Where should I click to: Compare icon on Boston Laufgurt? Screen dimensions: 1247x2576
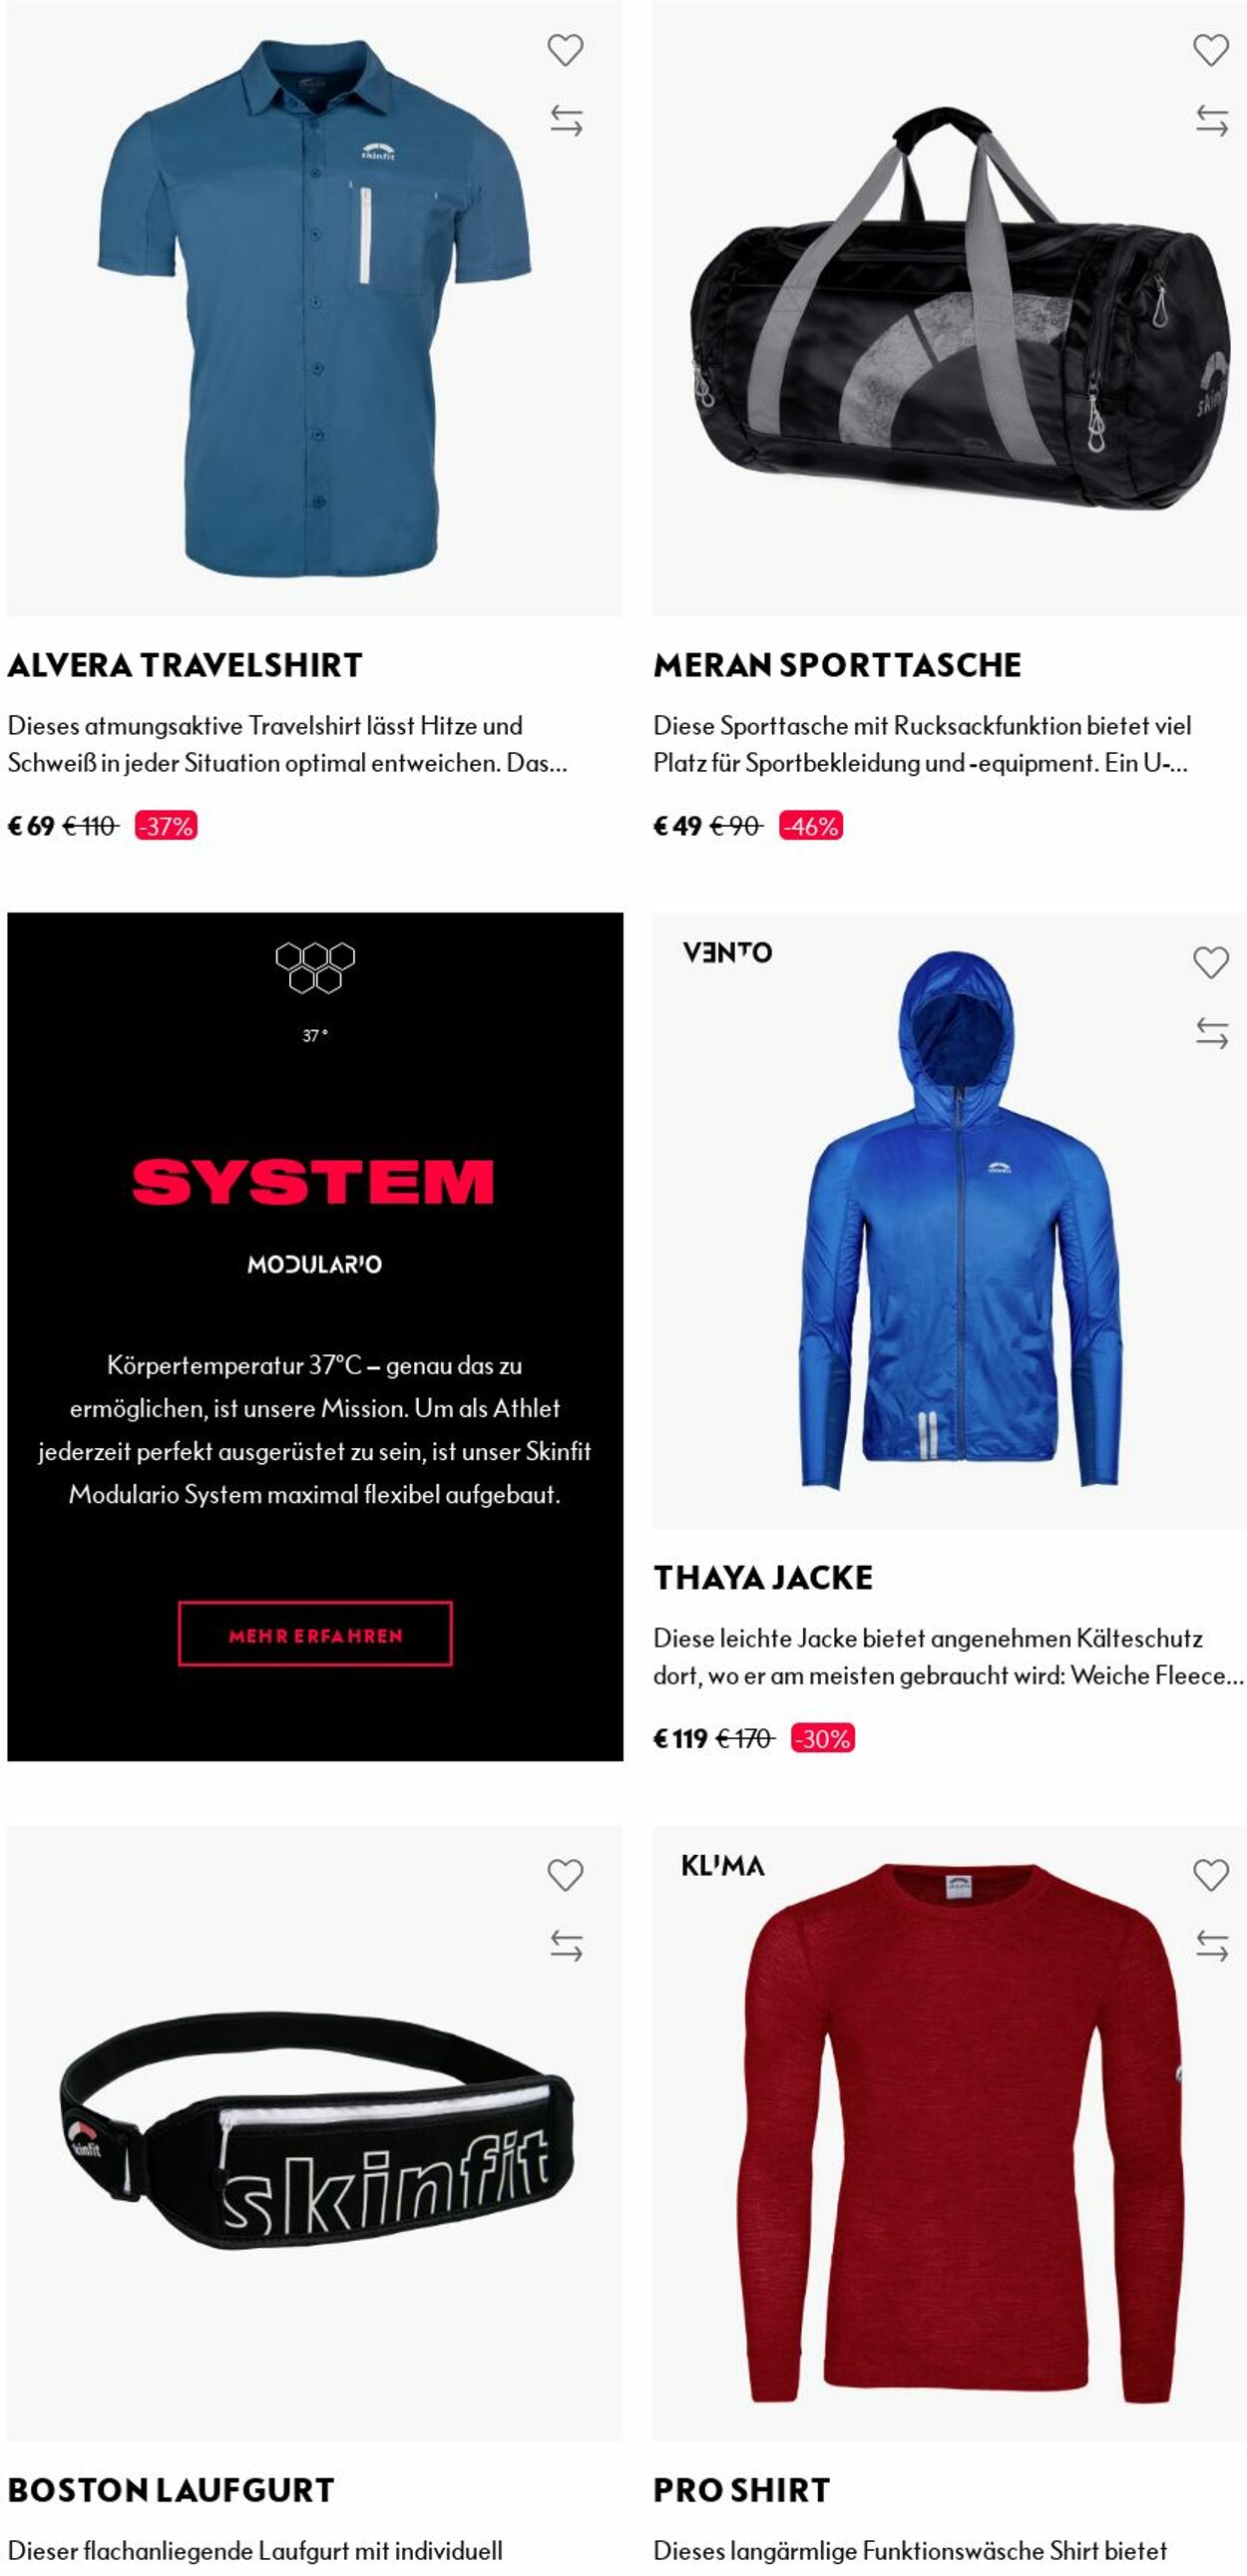[566, 1946]
